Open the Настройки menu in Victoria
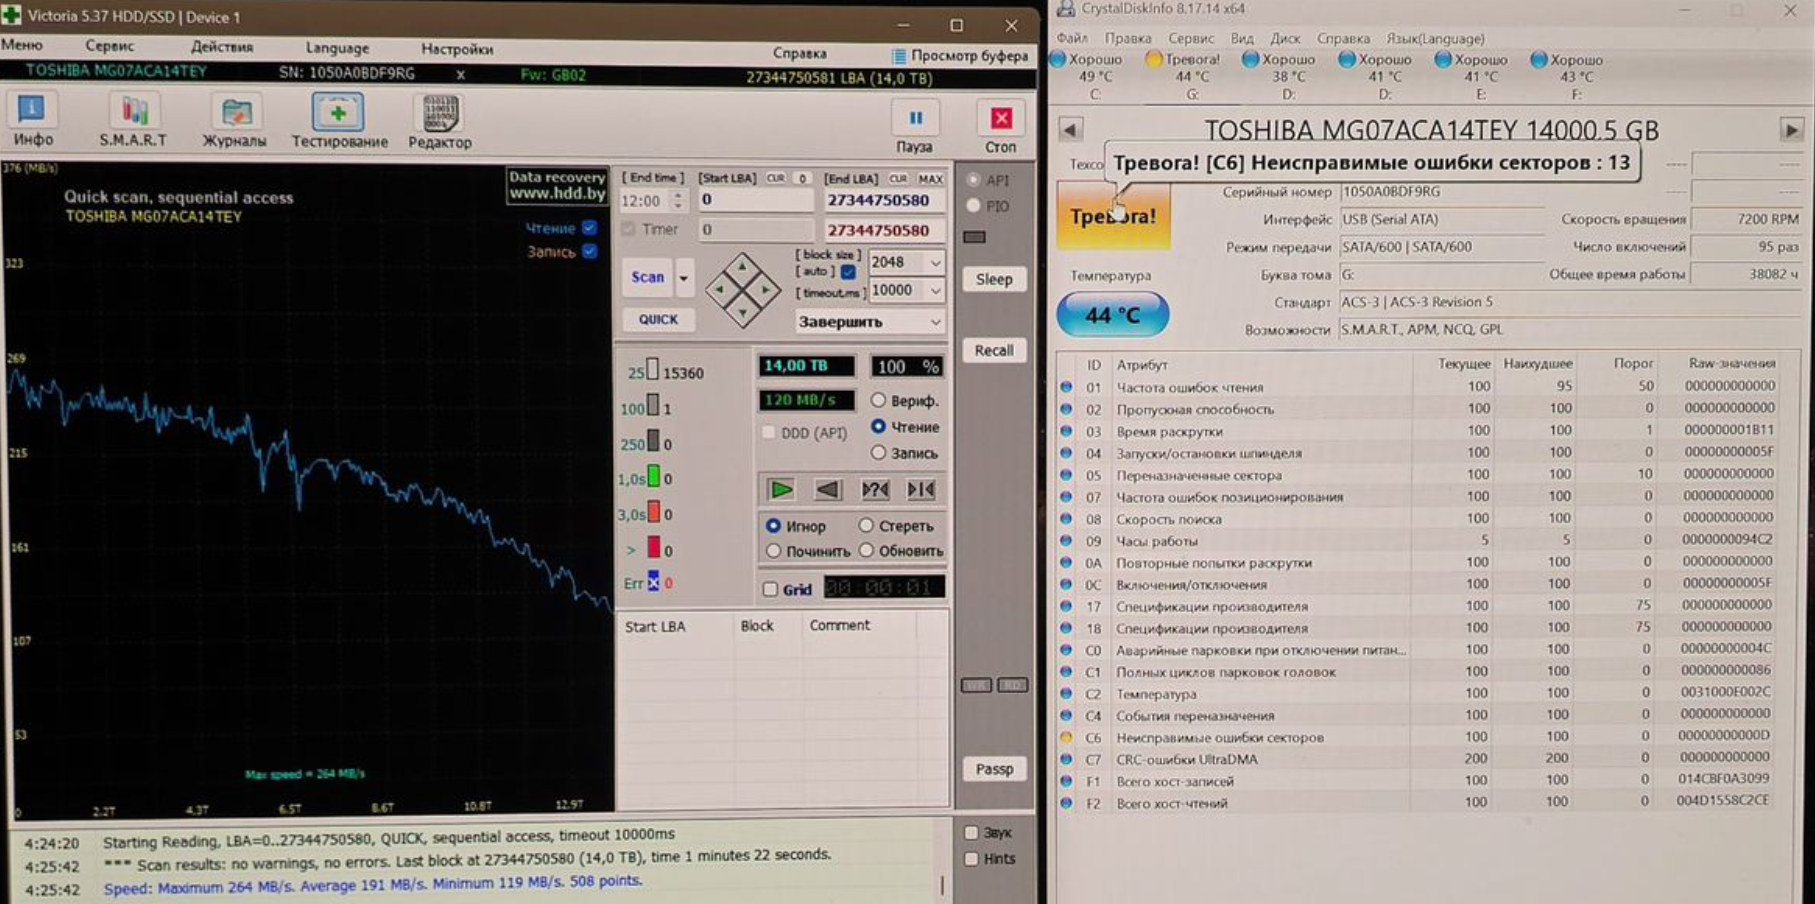 tap(457, 49)
